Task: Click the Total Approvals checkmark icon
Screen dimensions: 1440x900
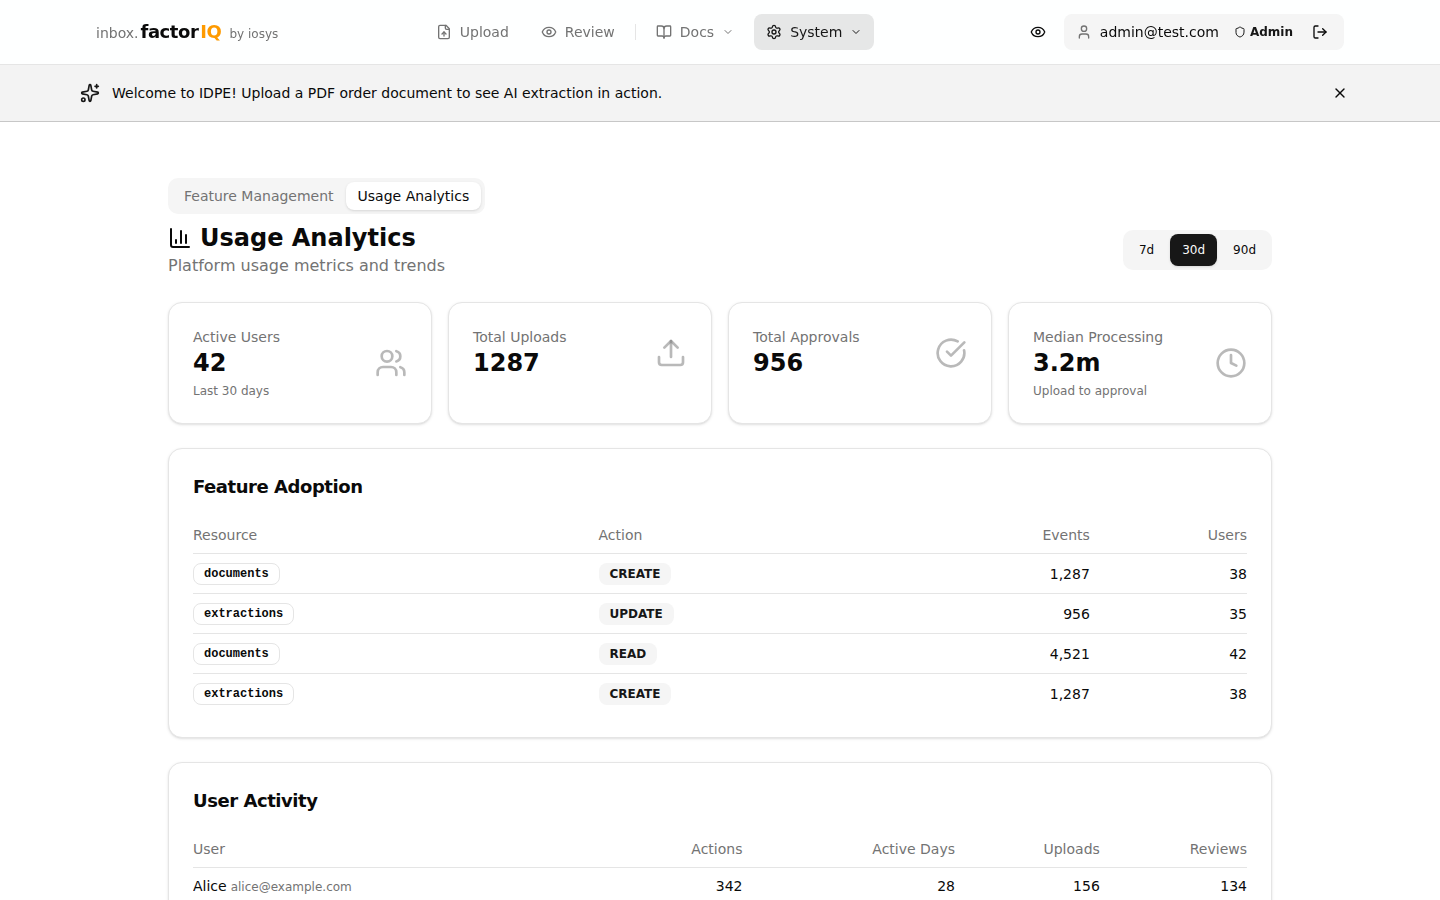Action: [x=951, y=353]
